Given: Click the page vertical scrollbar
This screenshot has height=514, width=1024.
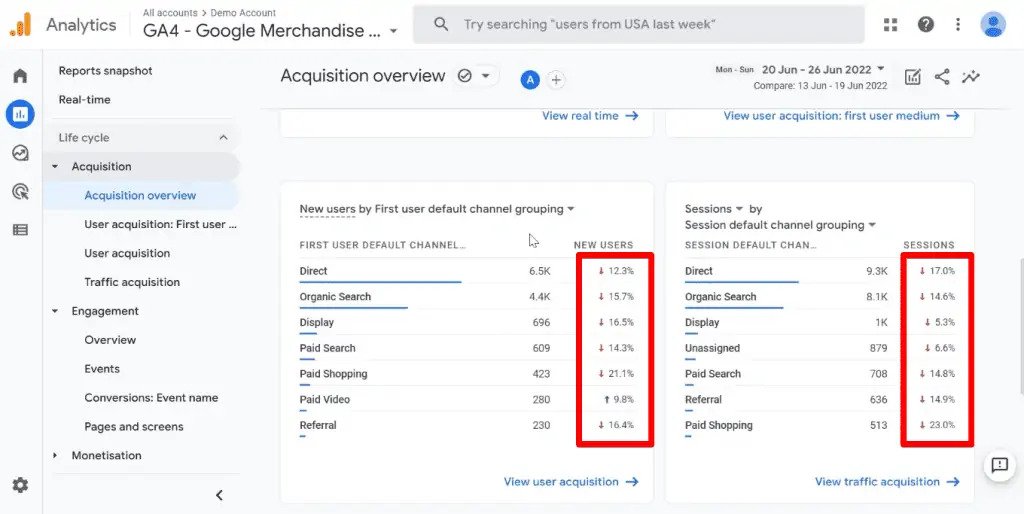Looking at the screenshot, I should (x=1021, y=326).
